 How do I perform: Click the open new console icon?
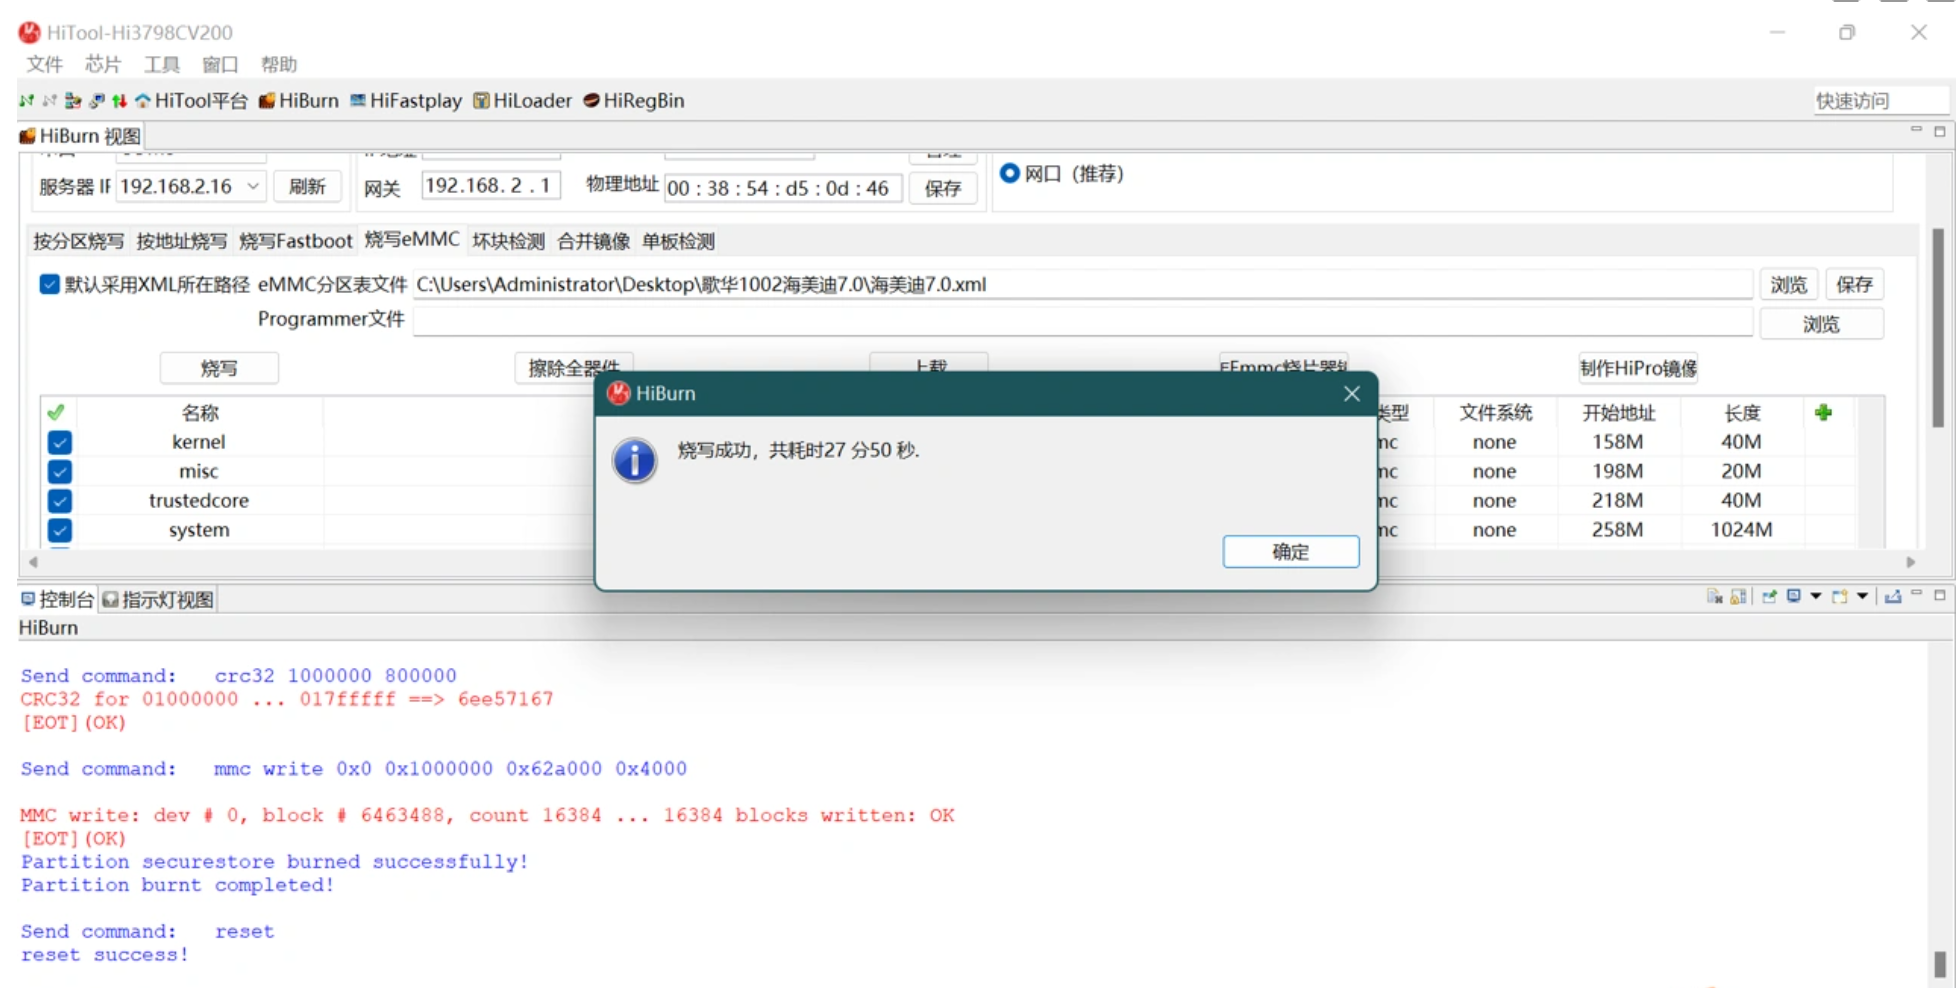click(1839, 597)
